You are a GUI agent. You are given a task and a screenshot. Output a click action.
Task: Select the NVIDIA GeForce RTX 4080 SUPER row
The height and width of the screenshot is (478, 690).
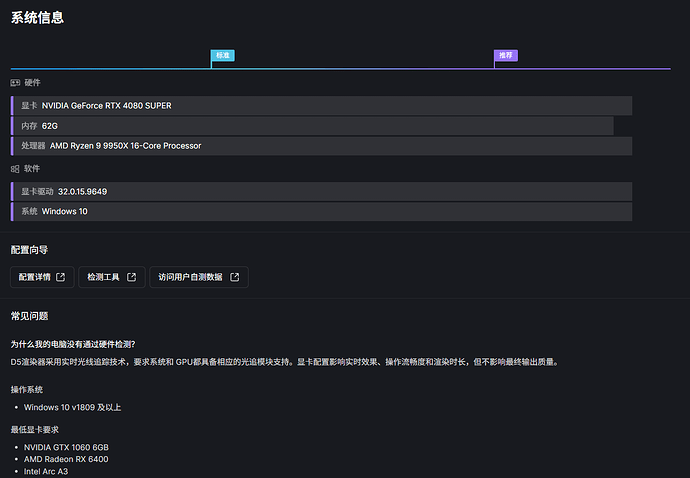coord(321,106)
